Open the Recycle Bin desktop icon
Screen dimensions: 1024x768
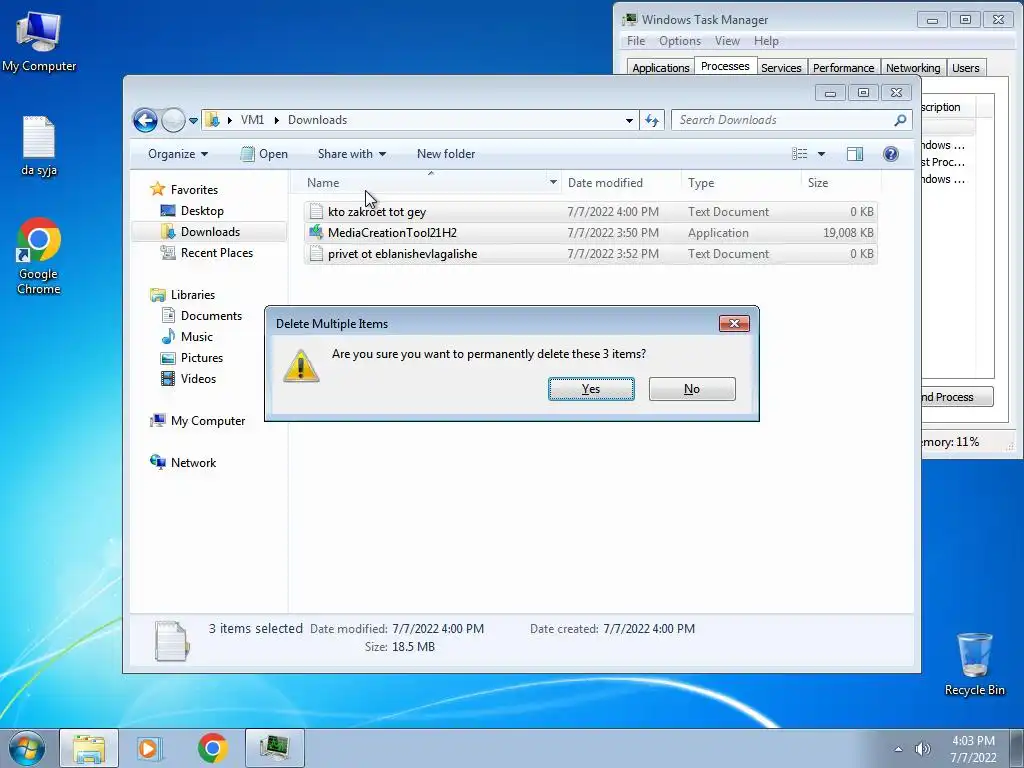point(974,664)
